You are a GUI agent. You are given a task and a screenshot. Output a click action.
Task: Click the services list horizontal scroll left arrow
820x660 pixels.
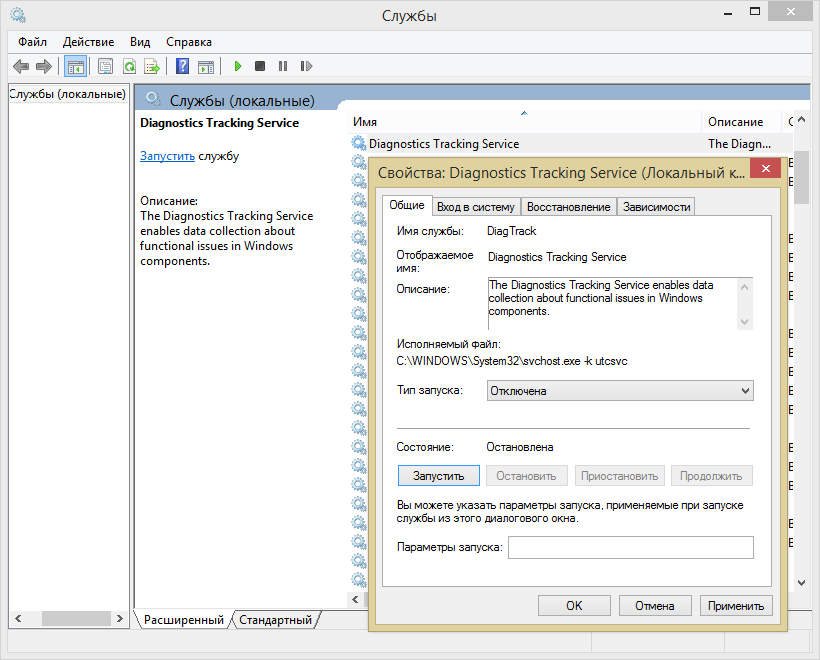click(356, 599)
